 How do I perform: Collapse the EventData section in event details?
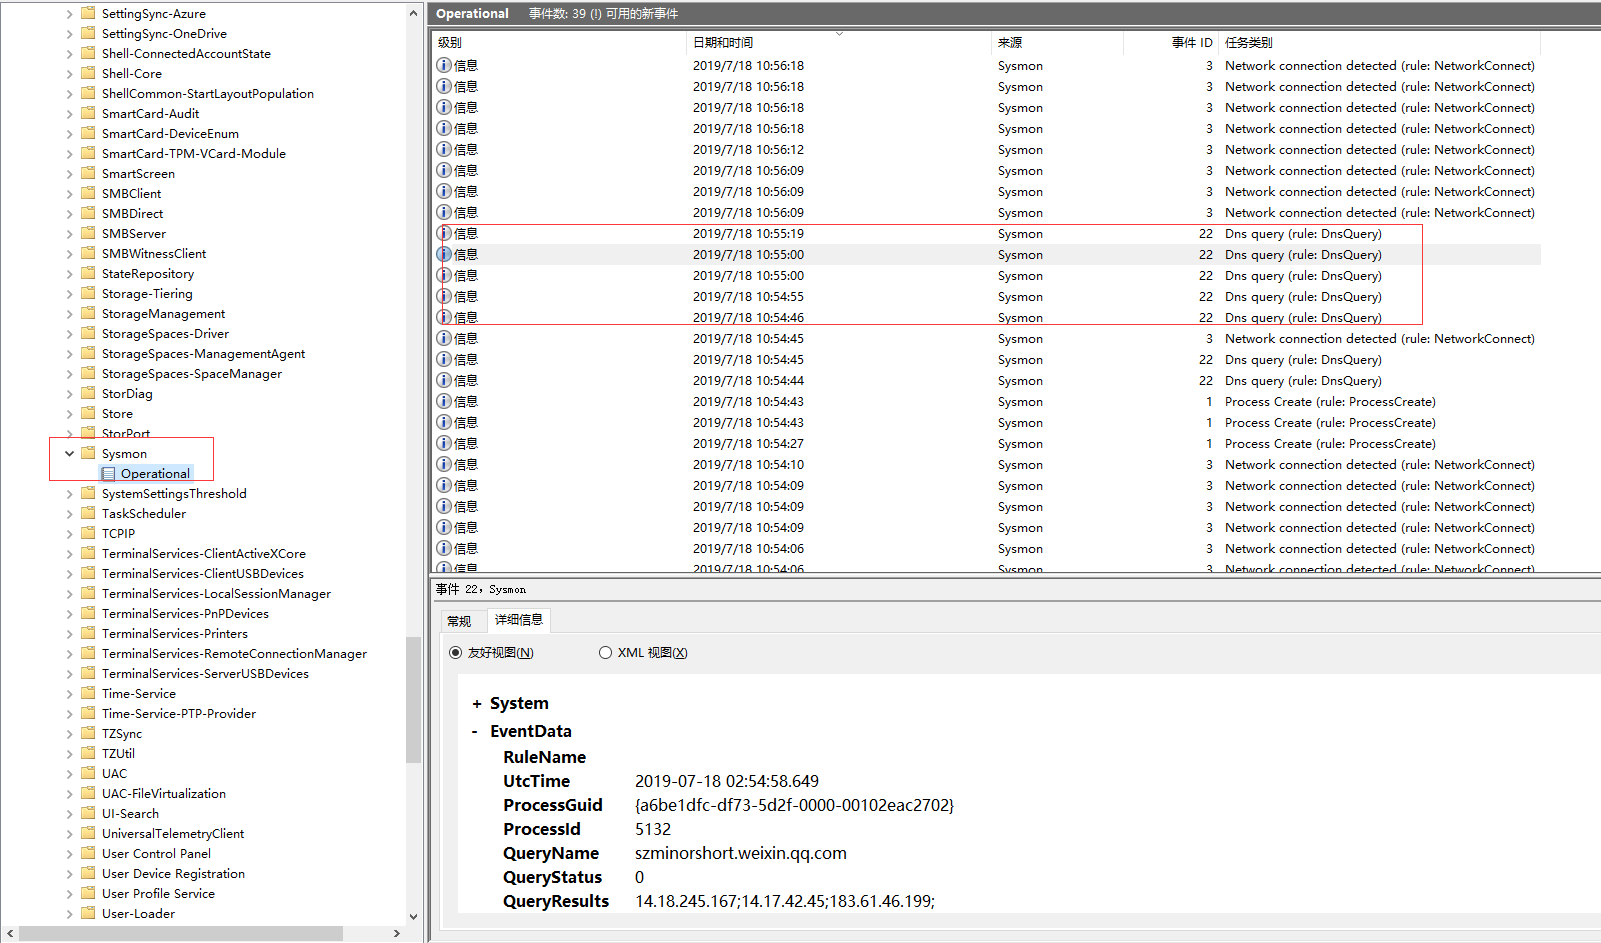click(475, 732)
